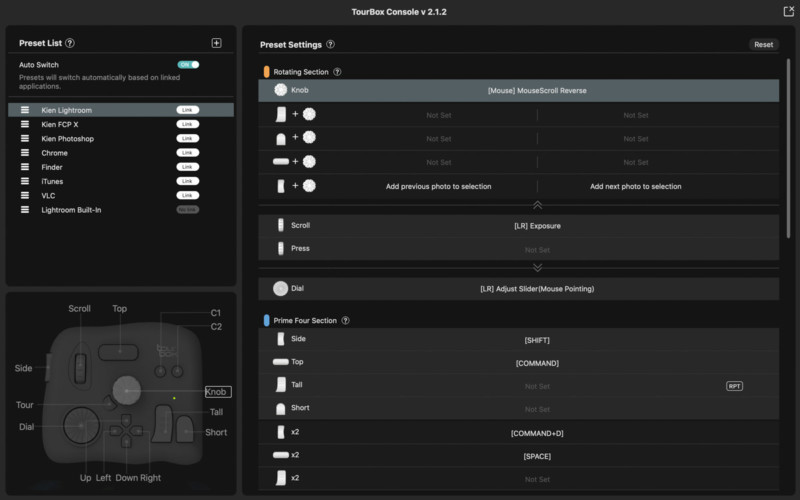Viewport: 800px width, 500px height.
Task: Select the Finder preset
Action: [x=121, y=167]
